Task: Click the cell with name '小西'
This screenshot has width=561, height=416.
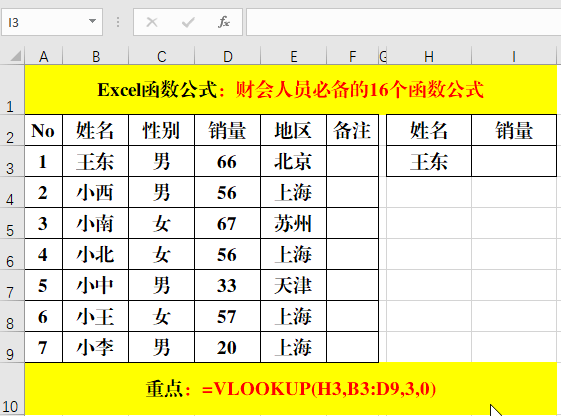Action: pos(96,192)
